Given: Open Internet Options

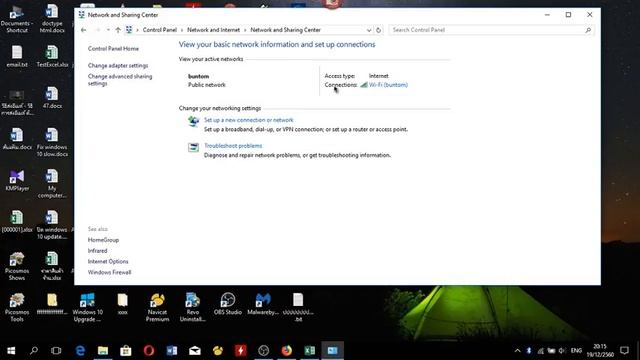Looking at the screenshot, I should [x=108, y=261].
